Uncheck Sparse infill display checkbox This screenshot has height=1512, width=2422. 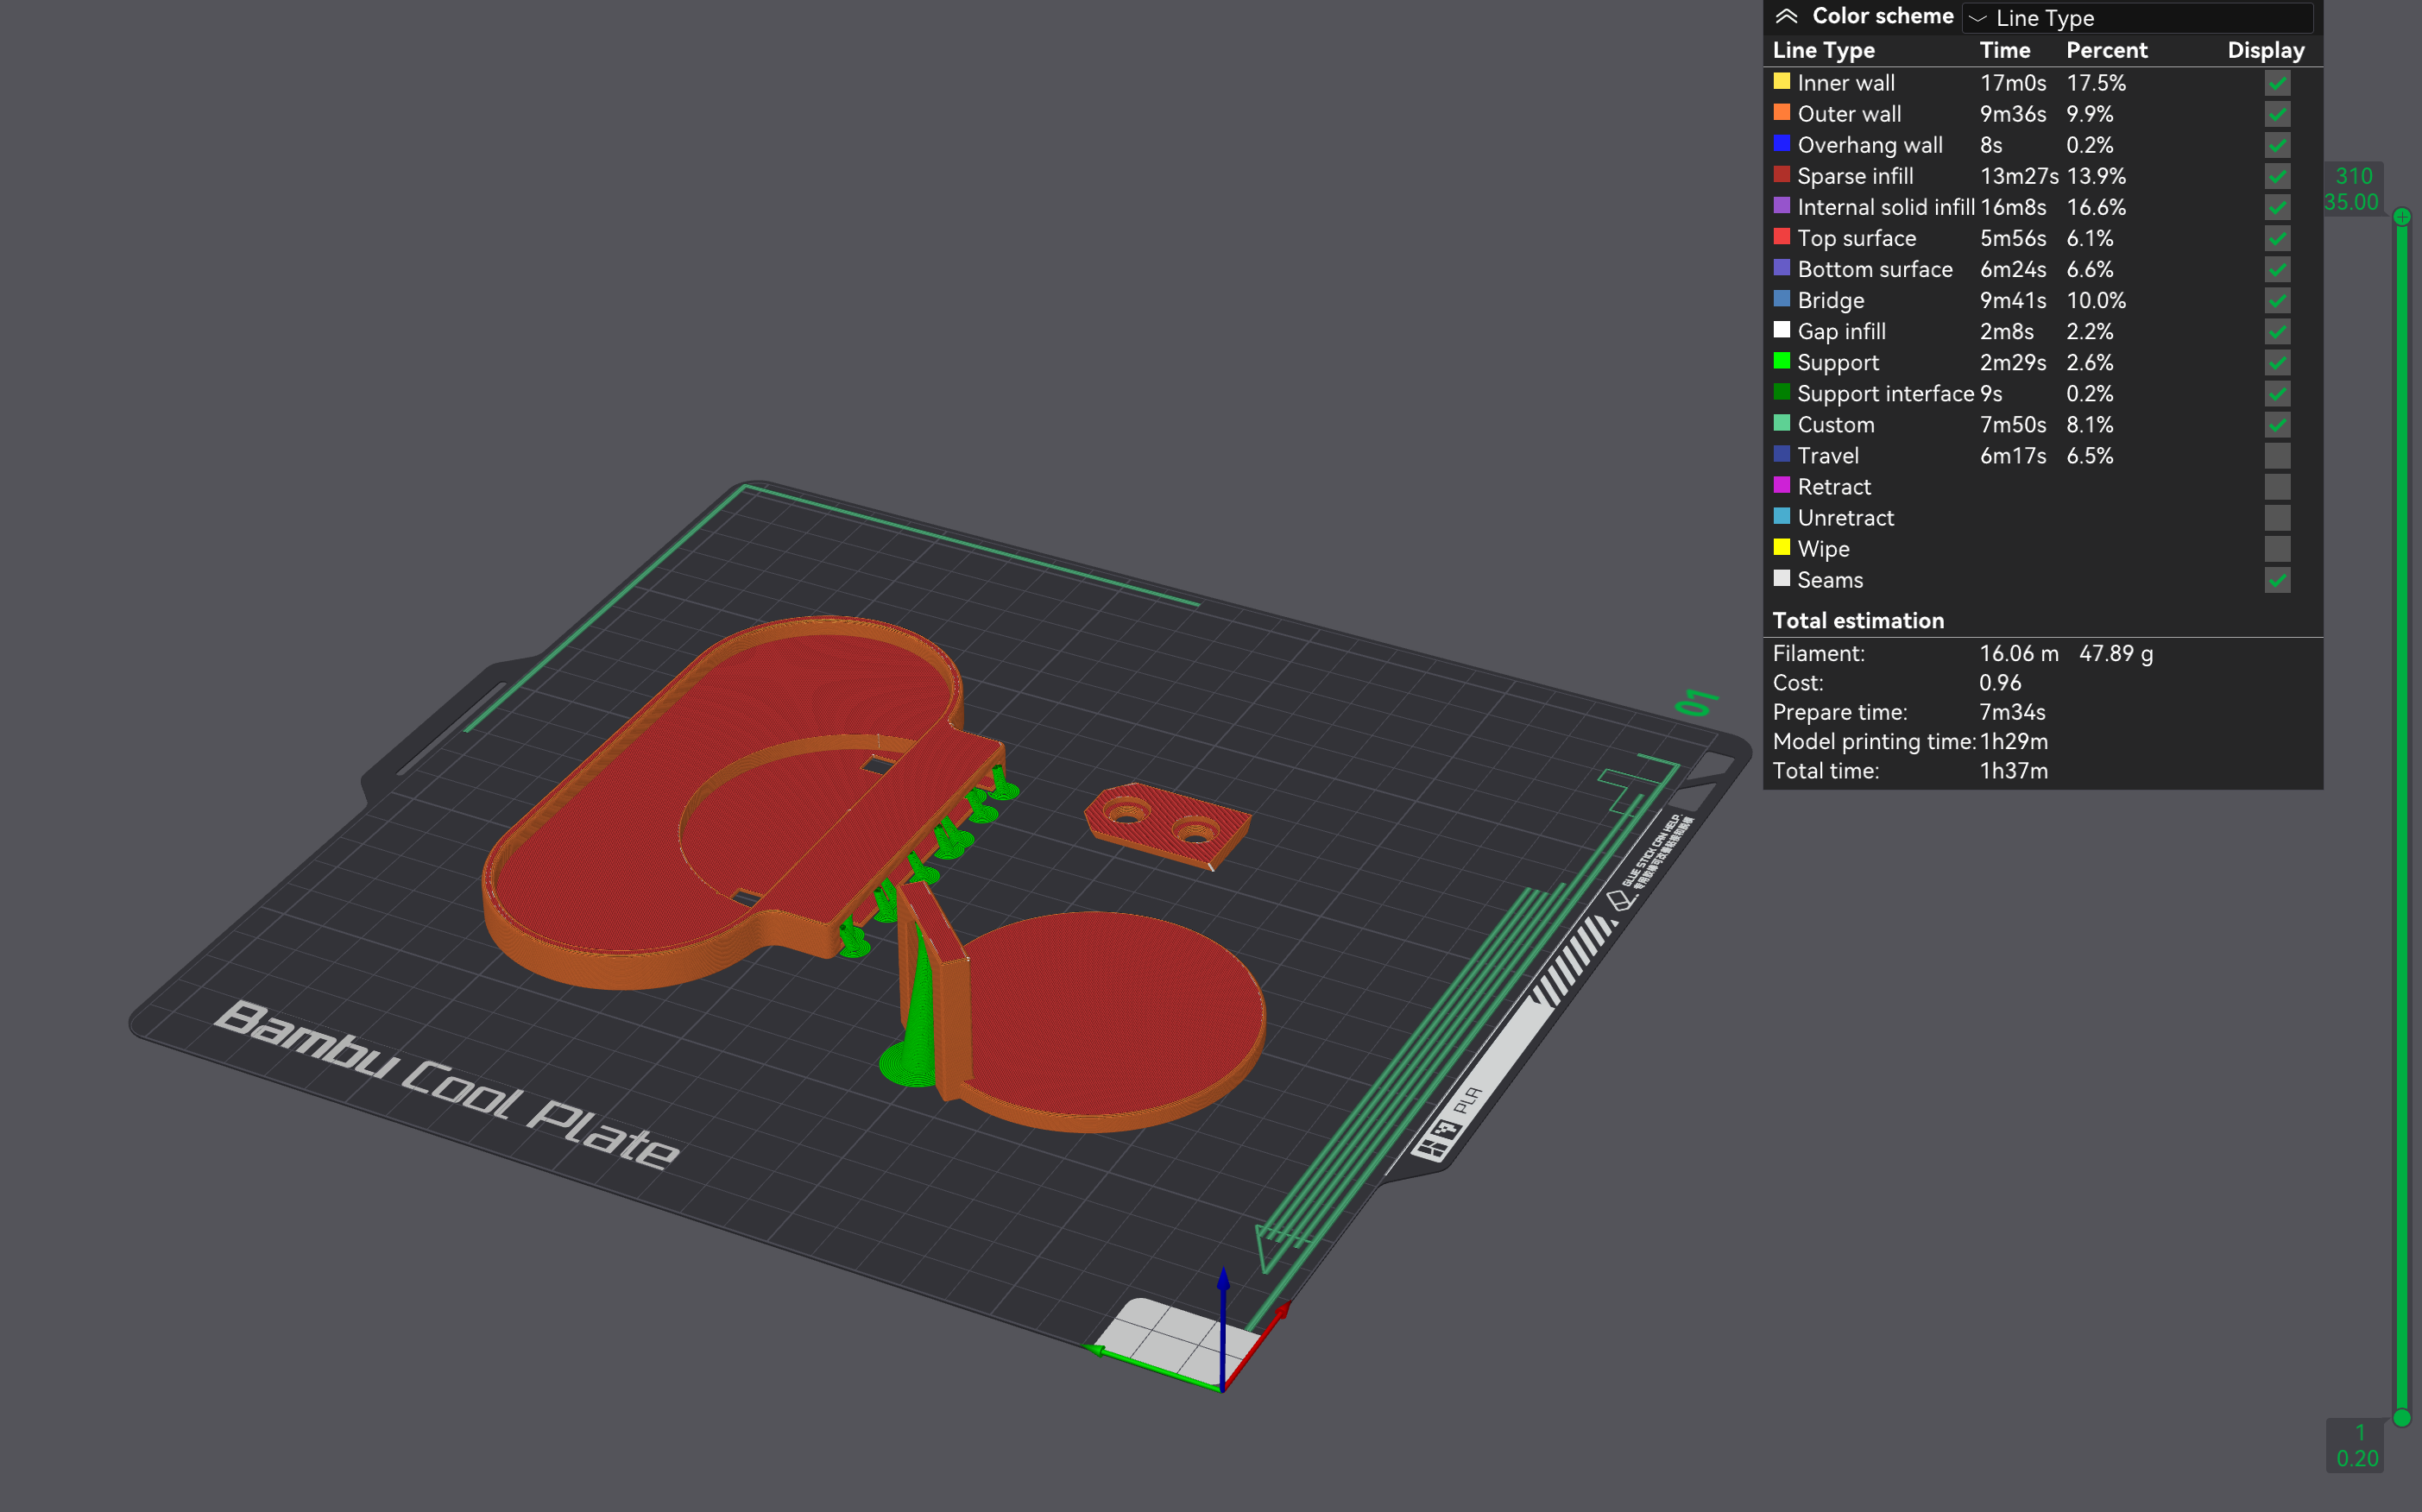[x=2277, y=176]
